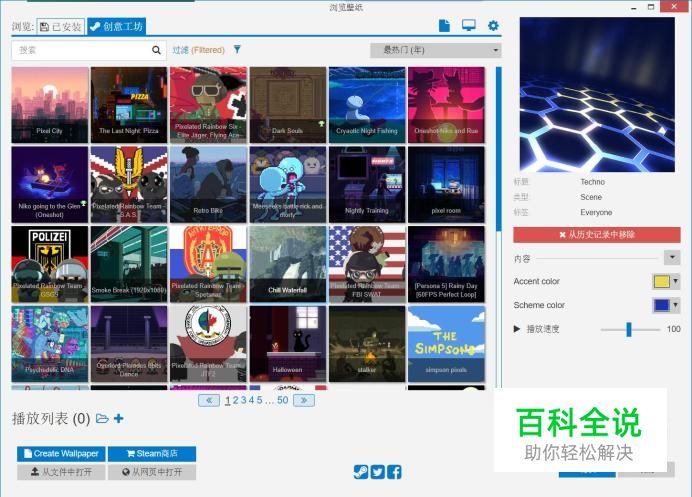Open the Steam商店 button
Image resolution: width=692 pixels, height=497 pixels.
[152, 453]
